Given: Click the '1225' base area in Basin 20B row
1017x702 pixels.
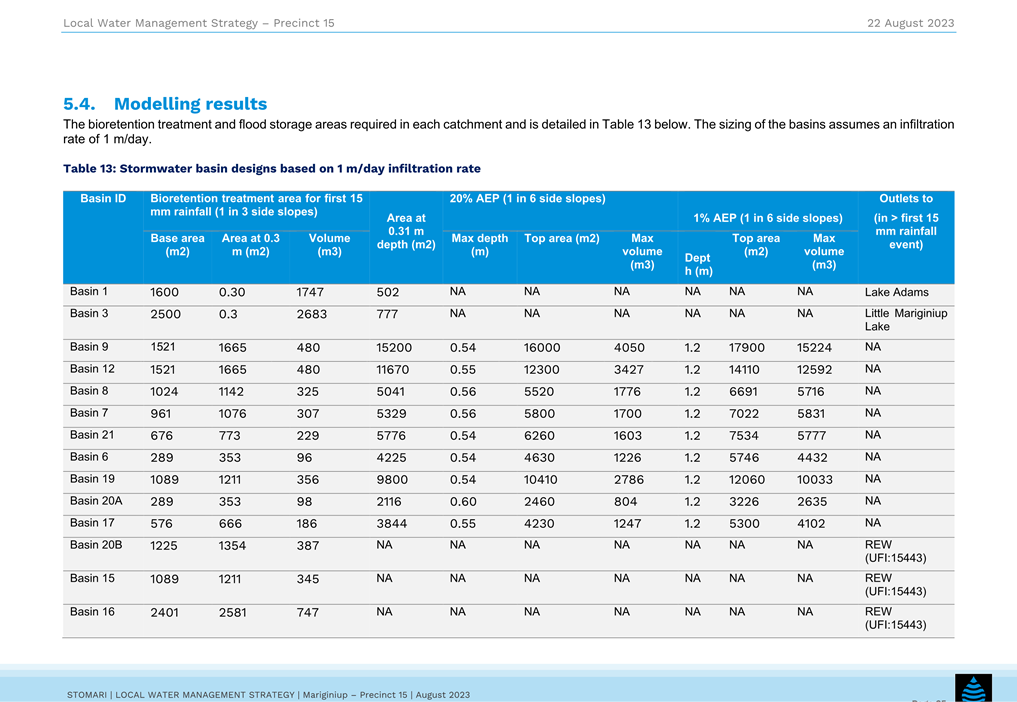Looking at the screenshot, I should pos(163,547).
